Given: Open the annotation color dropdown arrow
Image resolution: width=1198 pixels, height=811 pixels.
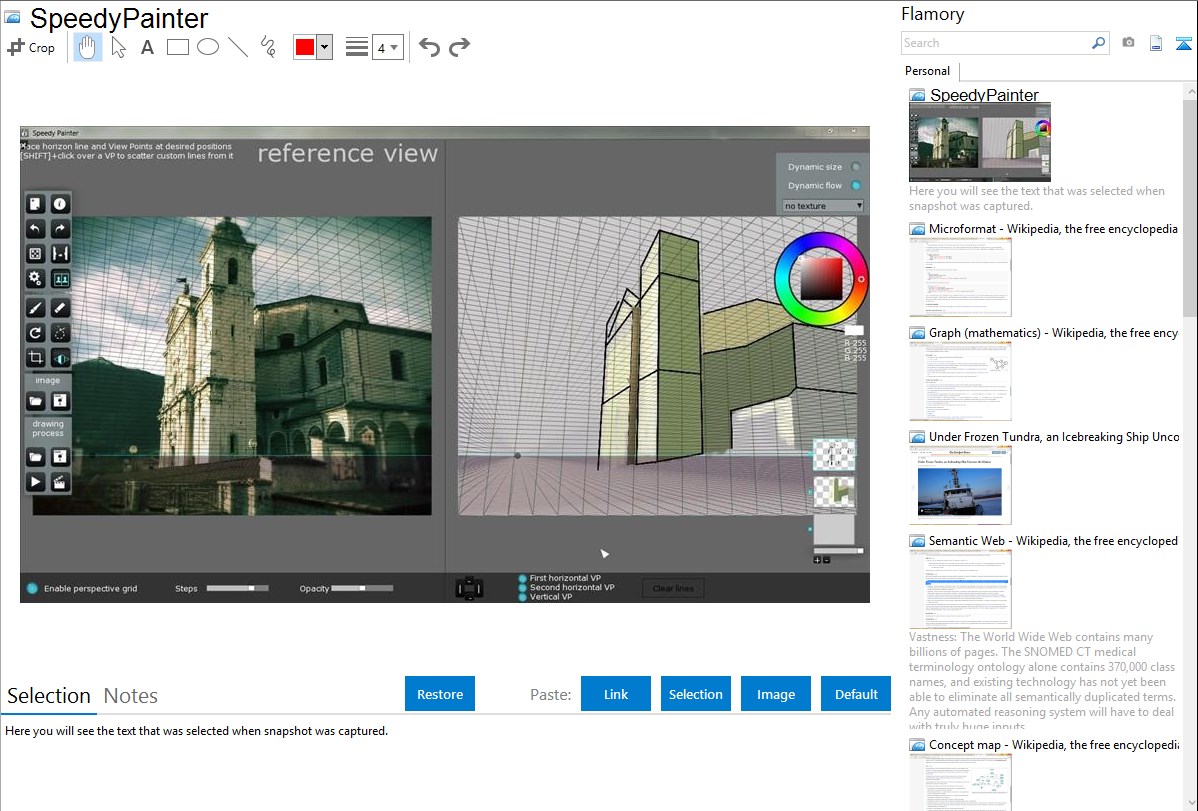Looking at the screenshot, I should coord(324,47).
